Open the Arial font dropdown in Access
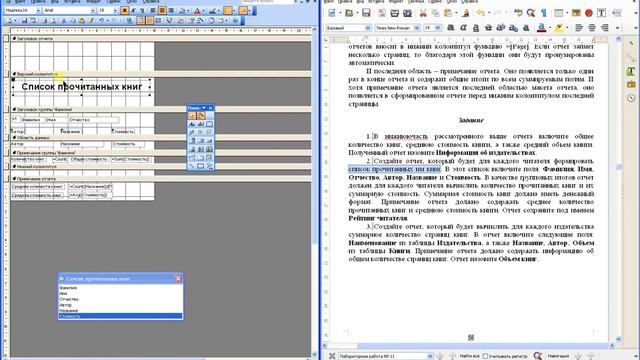The width and height of the screenshot is (640, 360). [x=93, y=10]
